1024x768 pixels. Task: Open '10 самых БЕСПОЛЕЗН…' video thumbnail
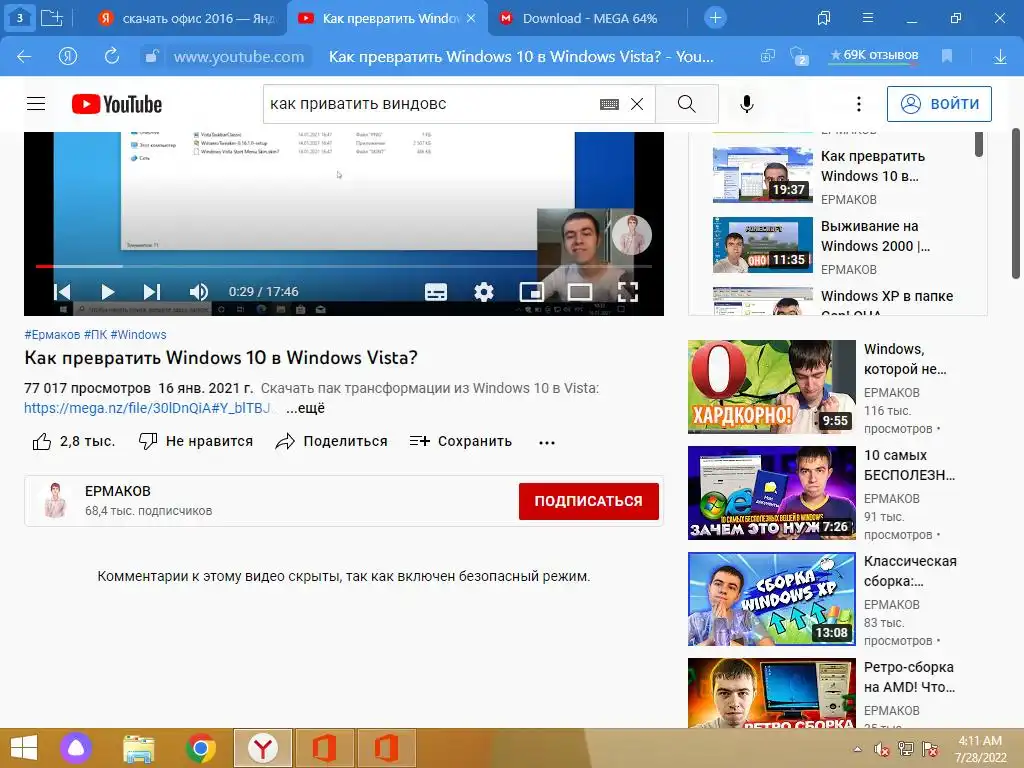[771, 492]
